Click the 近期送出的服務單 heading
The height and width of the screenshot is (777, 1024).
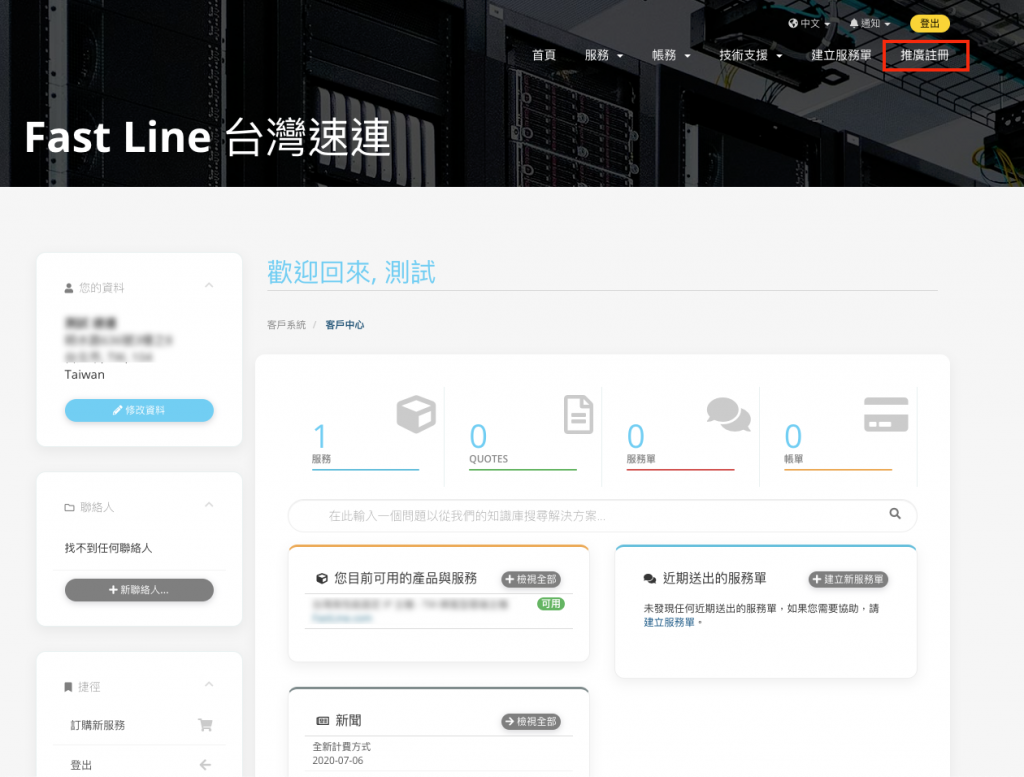(714, 578)
